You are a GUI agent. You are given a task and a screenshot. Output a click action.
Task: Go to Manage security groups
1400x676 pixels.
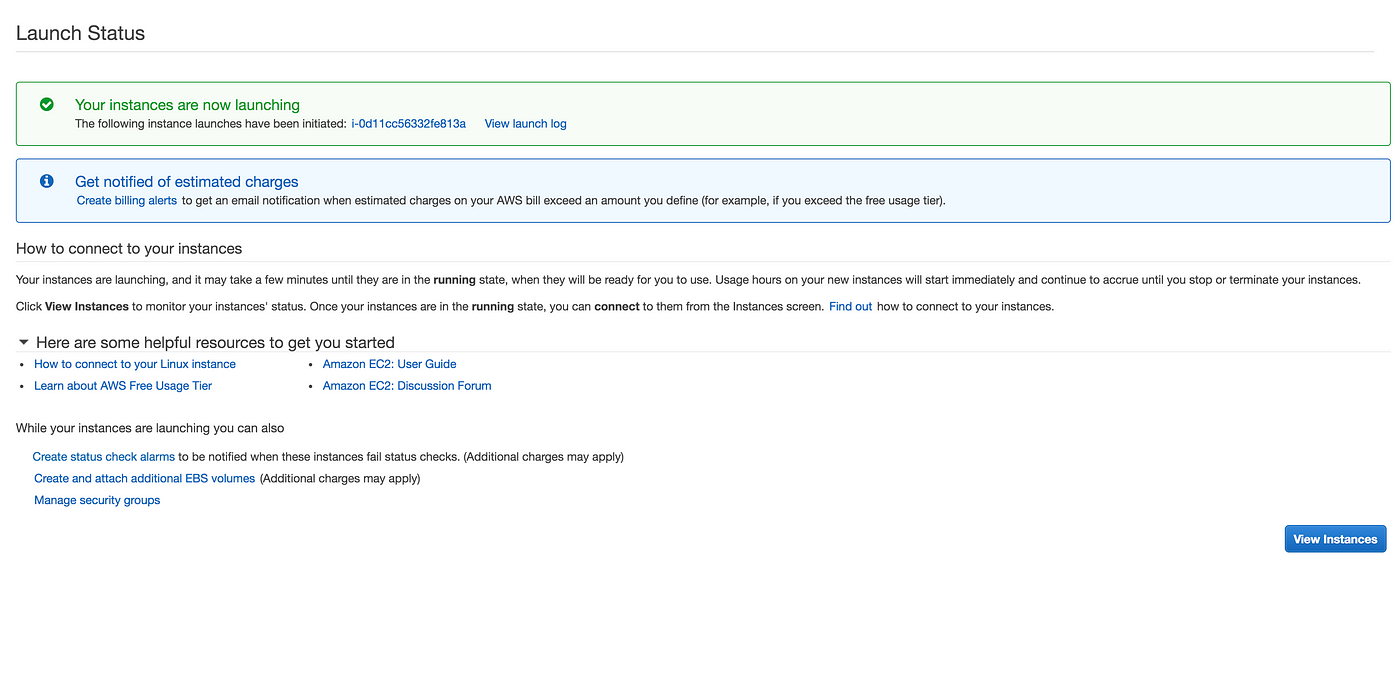tap(97, 500)
